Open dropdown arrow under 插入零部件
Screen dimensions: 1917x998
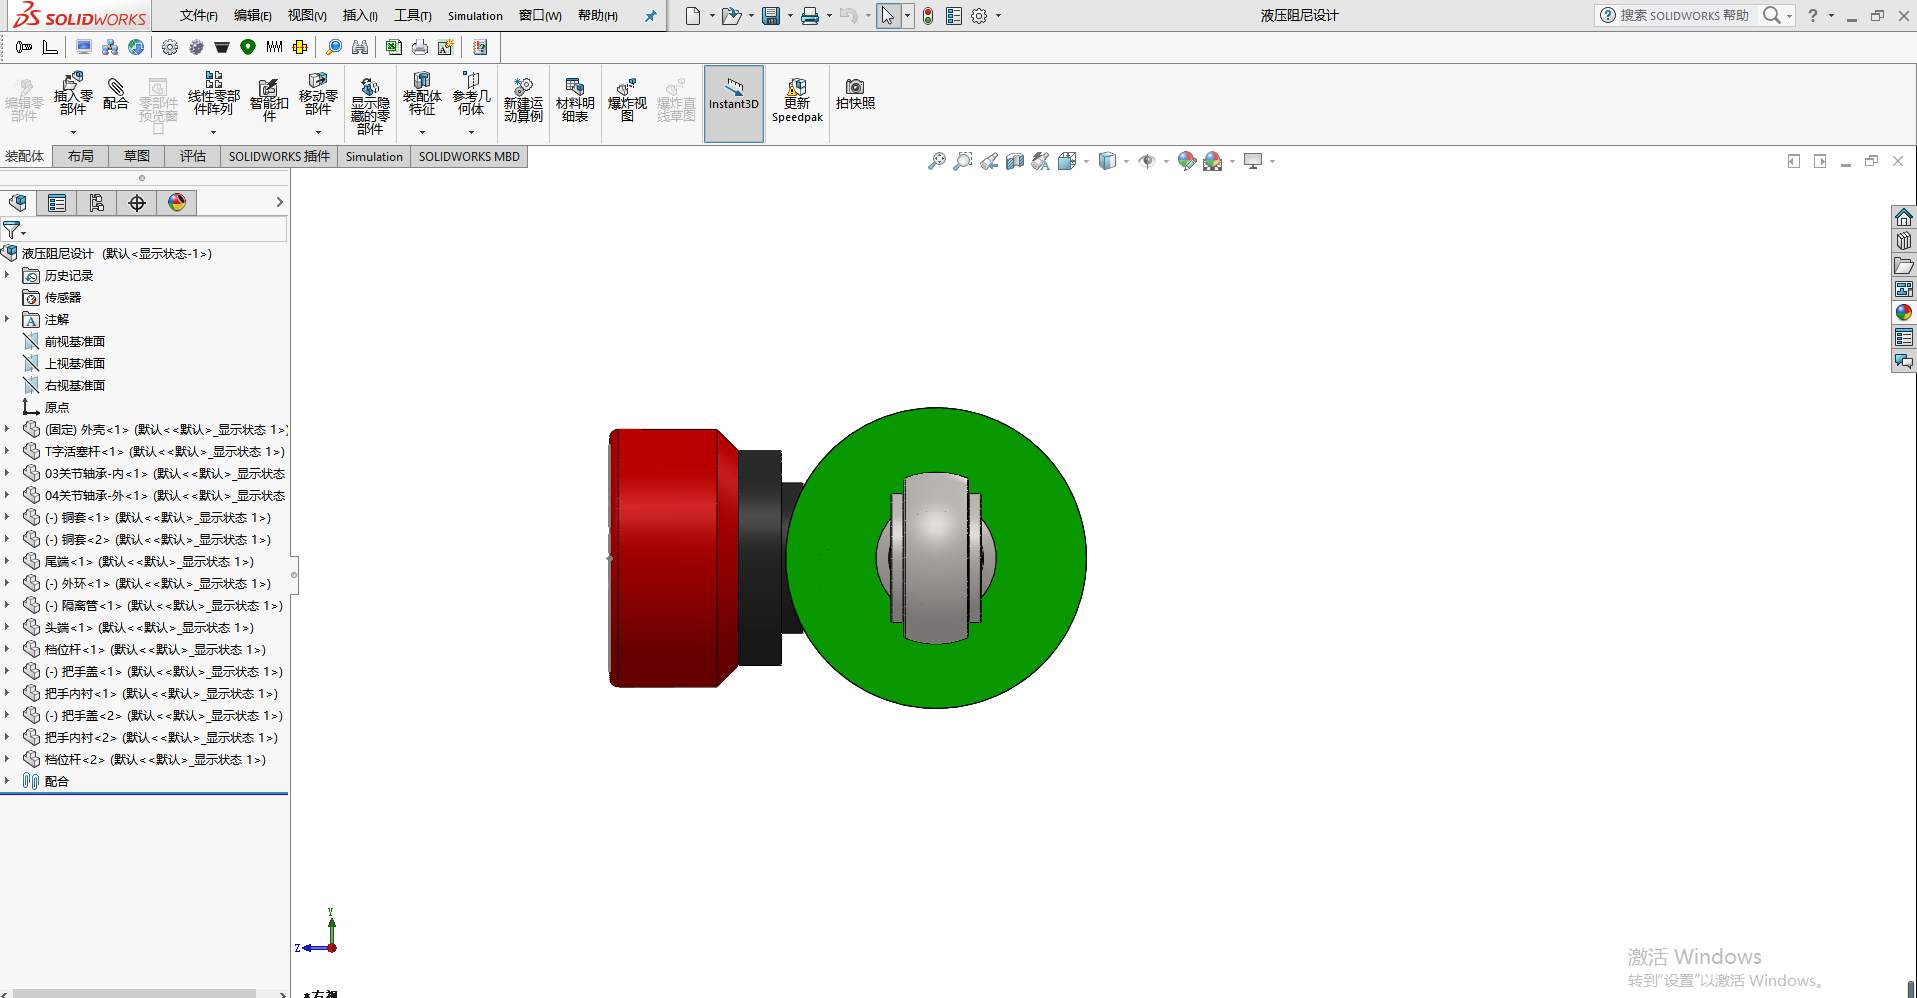[73, 132]
